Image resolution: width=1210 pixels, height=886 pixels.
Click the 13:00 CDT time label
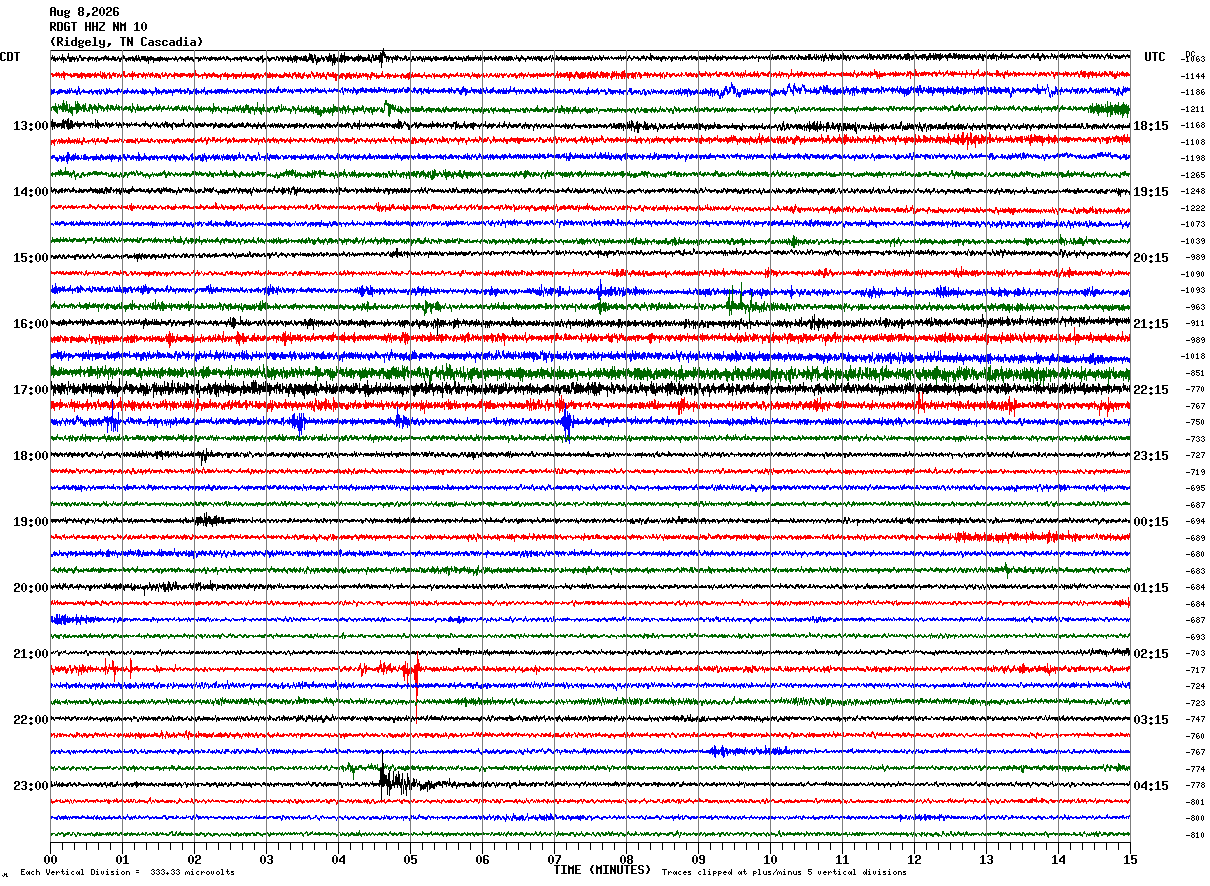(30, 126)
